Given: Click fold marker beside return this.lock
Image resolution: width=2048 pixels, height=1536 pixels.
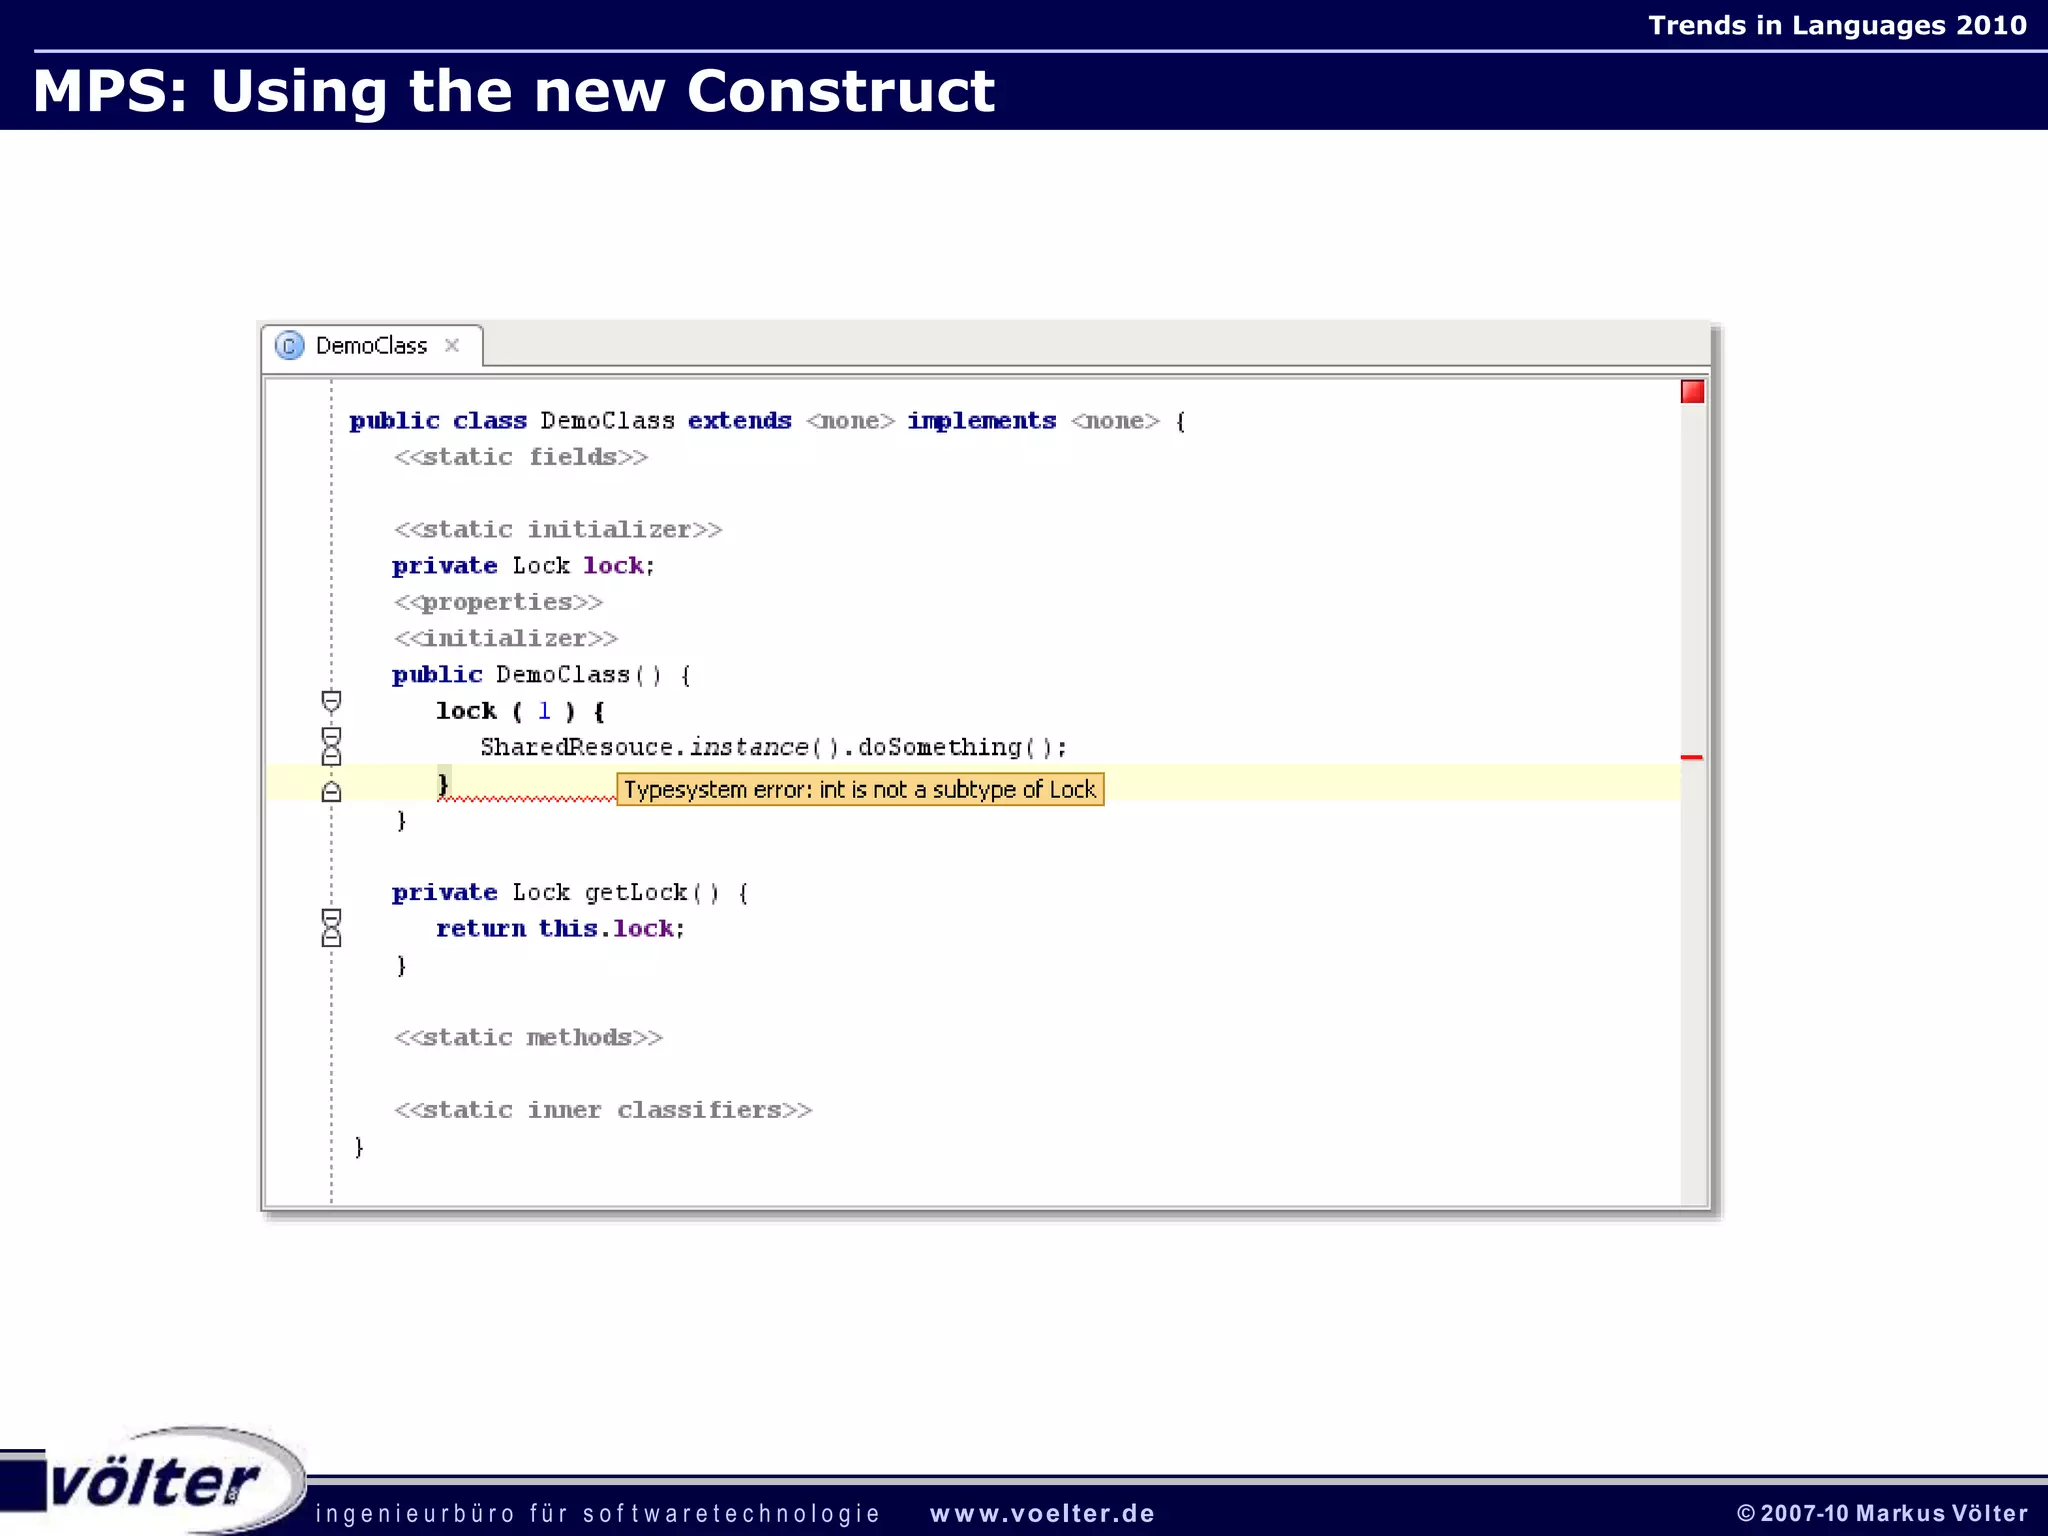Looking at the screenshot, I should point(331,928).
